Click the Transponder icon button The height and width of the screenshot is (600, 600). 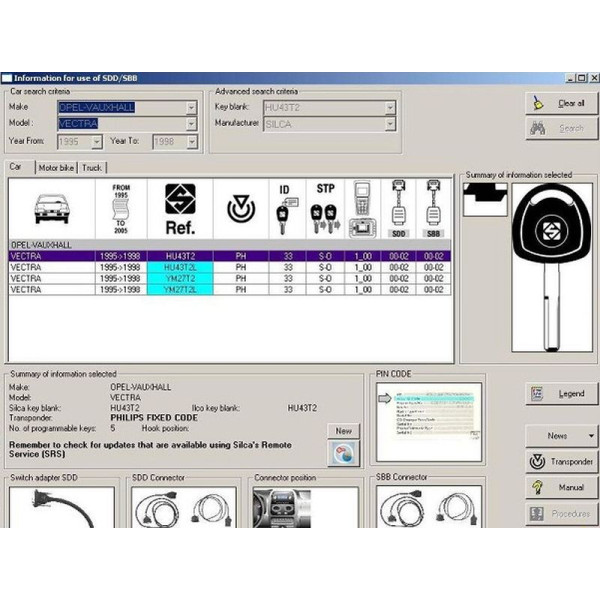pyautogui.click(x=536, y=461)
